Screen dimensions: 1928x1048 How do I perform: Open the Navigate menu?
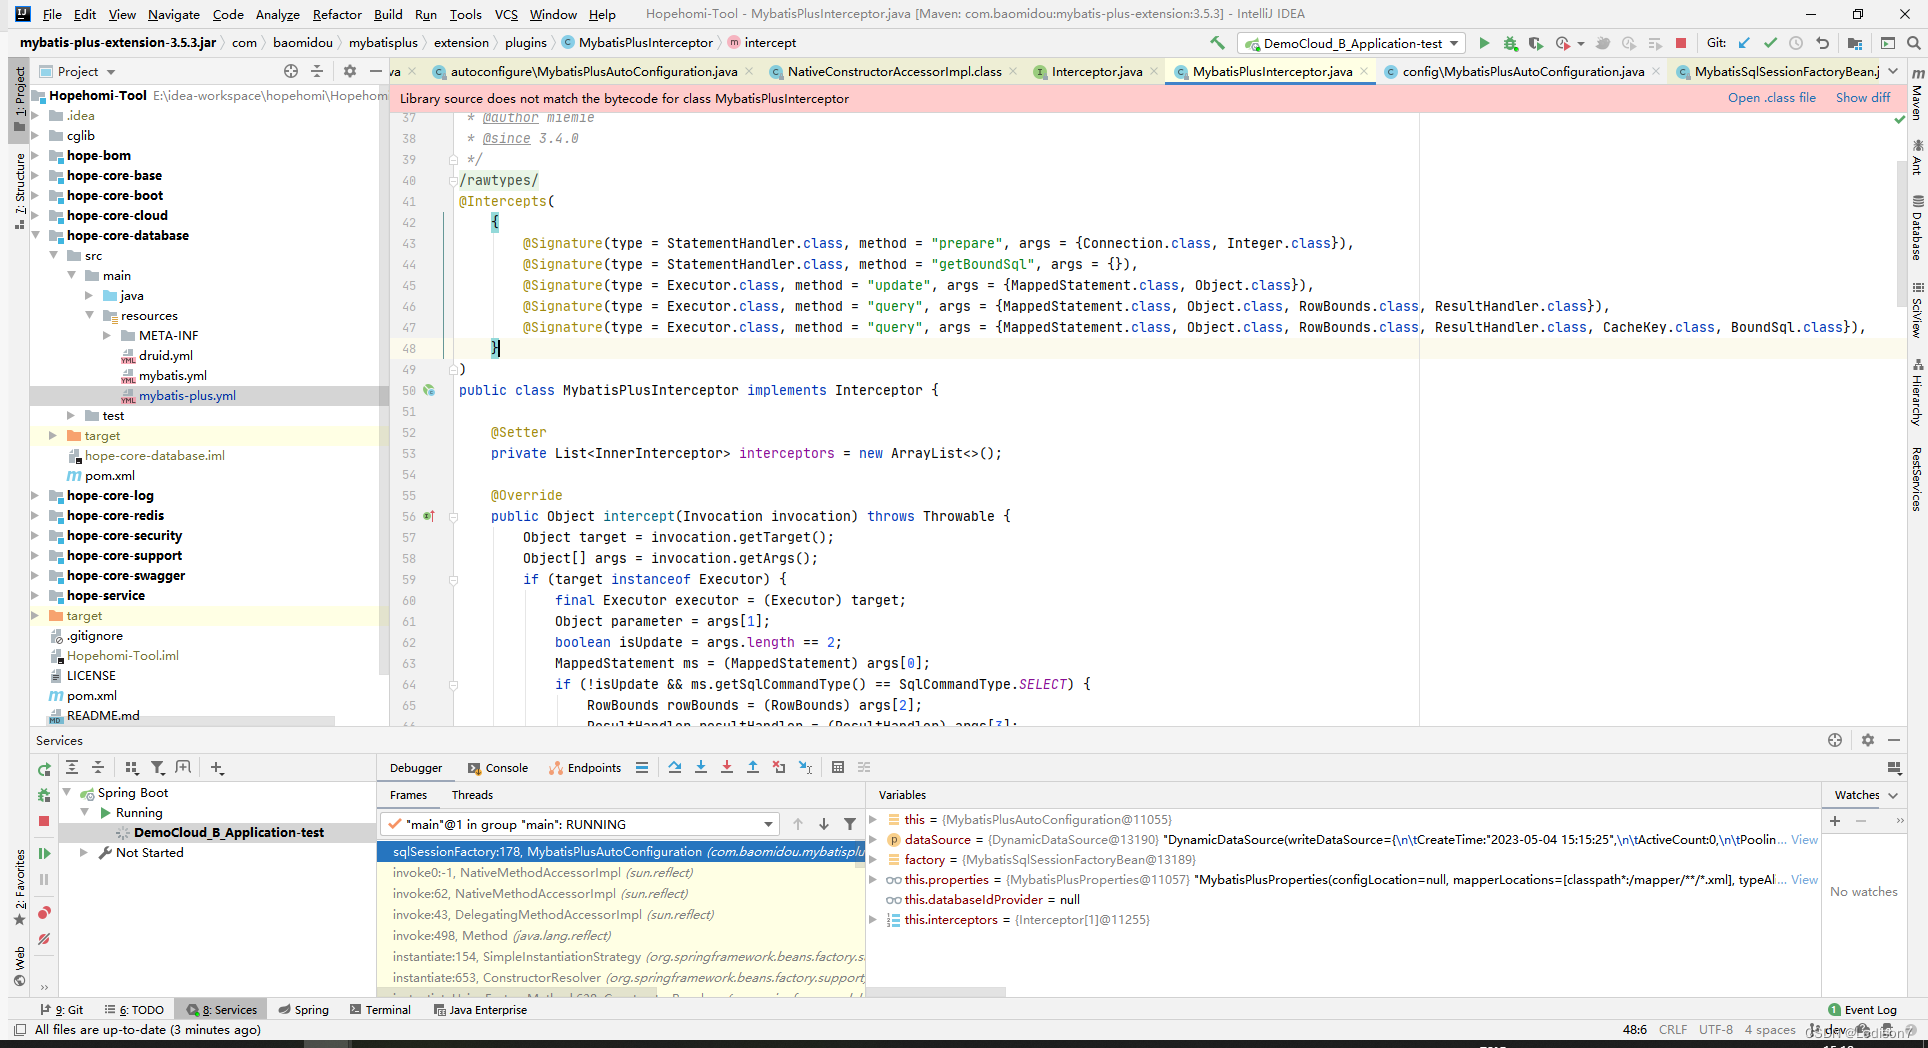point(174,14)
